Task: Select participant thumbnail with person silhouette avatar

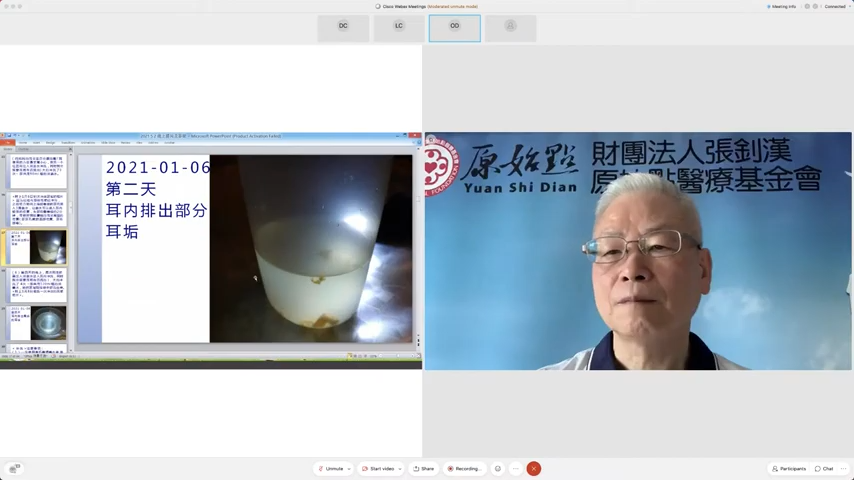Action: coord(511,27)
